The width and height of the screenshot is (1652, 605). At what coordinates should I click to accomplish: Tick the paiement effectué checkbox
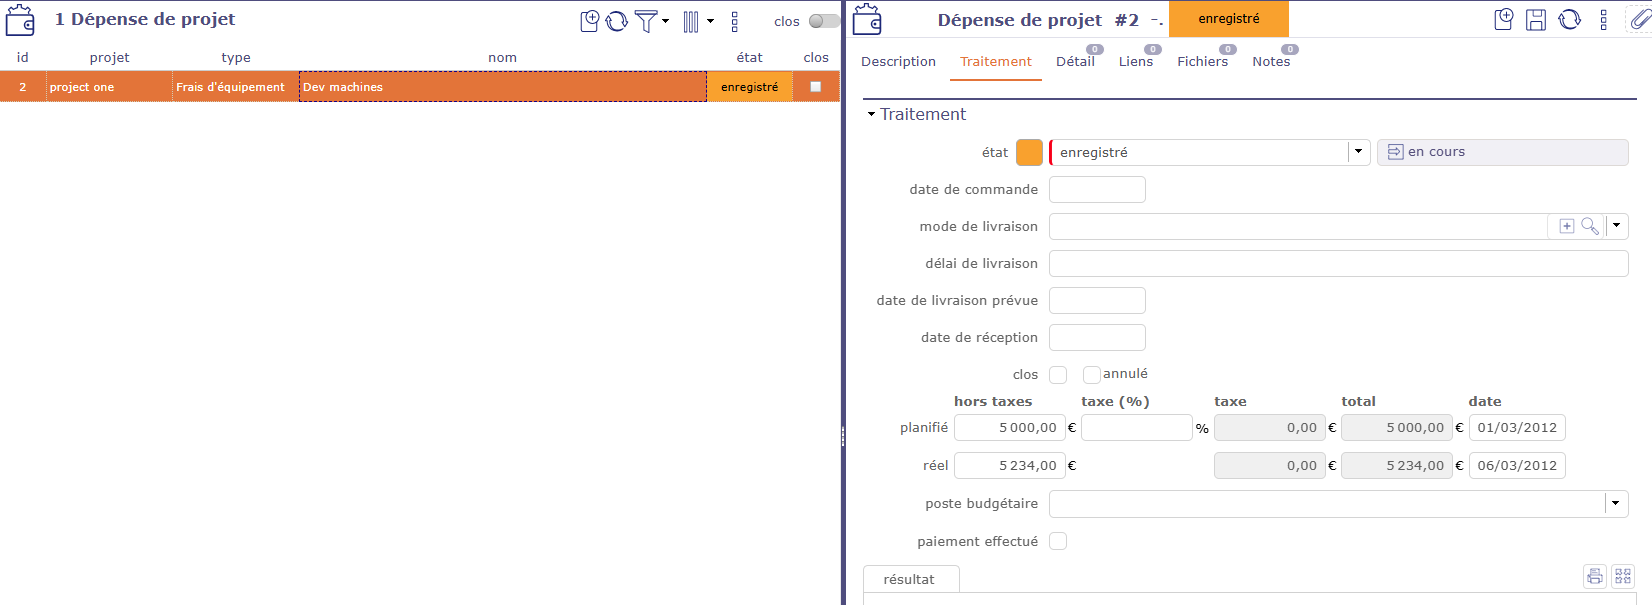1058,542
